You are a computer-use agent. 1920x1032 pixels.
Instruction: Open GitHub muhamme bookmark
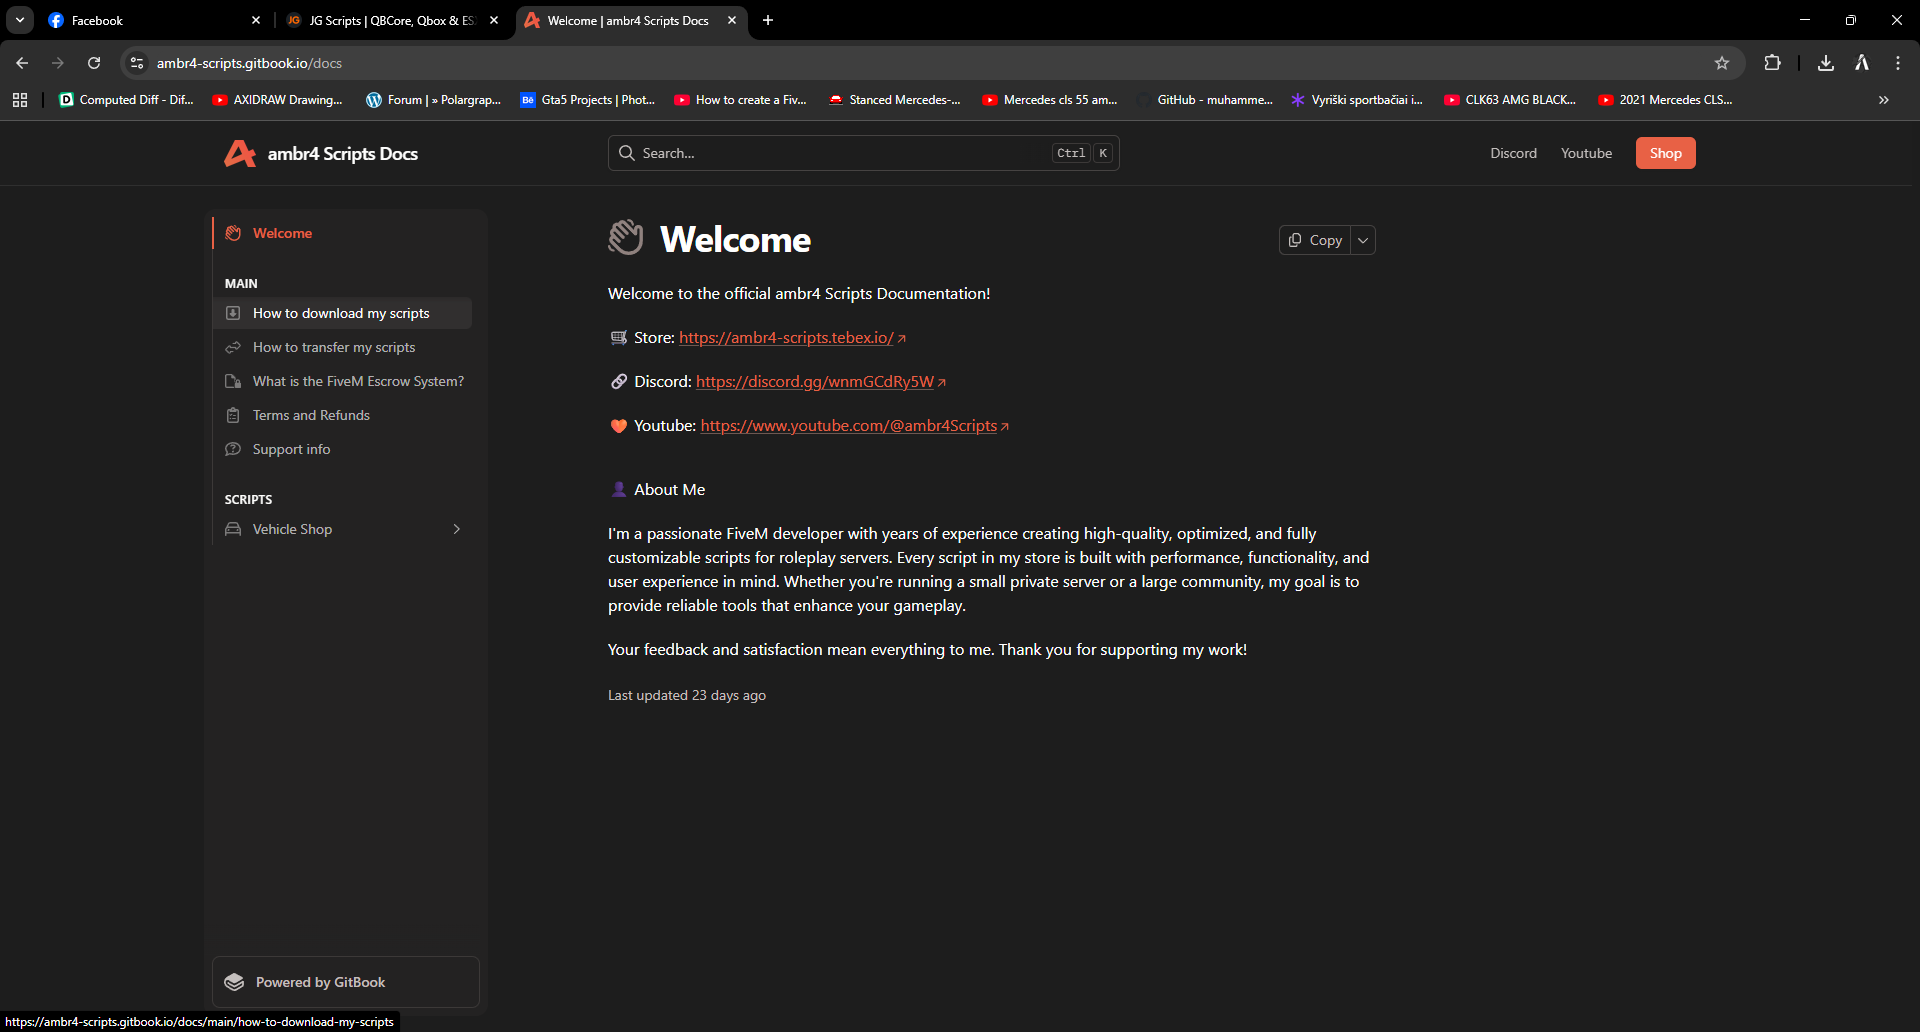tap(1204, 100)
